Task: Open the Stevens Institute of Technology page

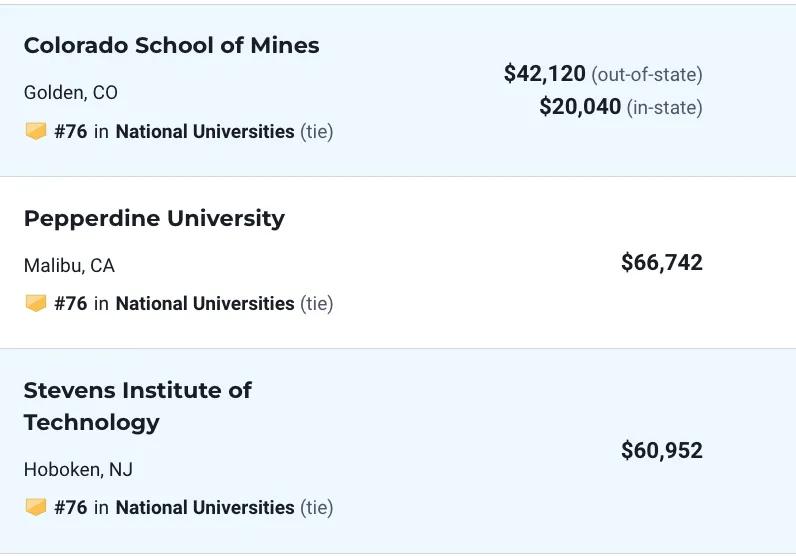Action: pyautogui.click(x=138, y=406)
